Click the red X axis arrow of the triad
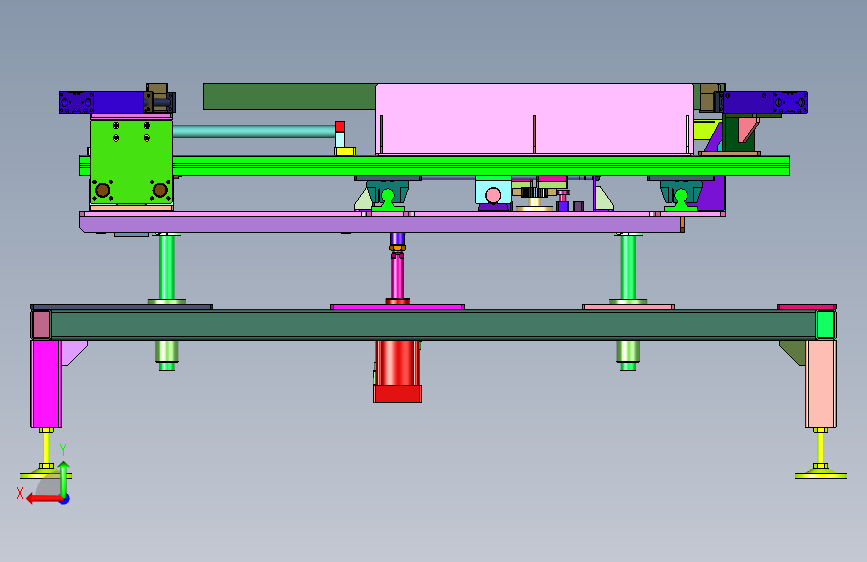This screenshot has height=562, width=867. (44, 499)
